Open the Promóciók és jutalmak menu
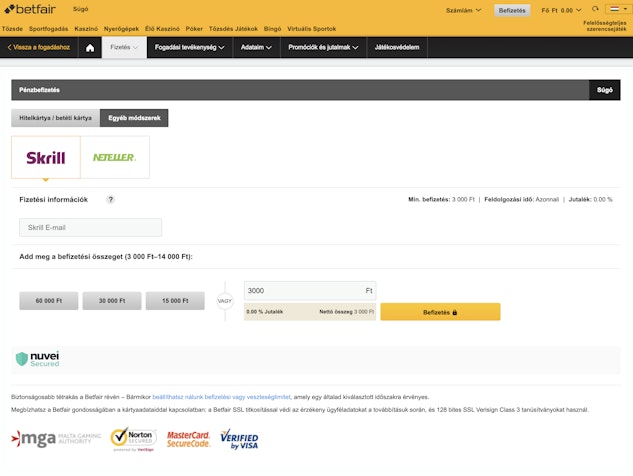Screen dimensions: 633x476 [323, 47]
